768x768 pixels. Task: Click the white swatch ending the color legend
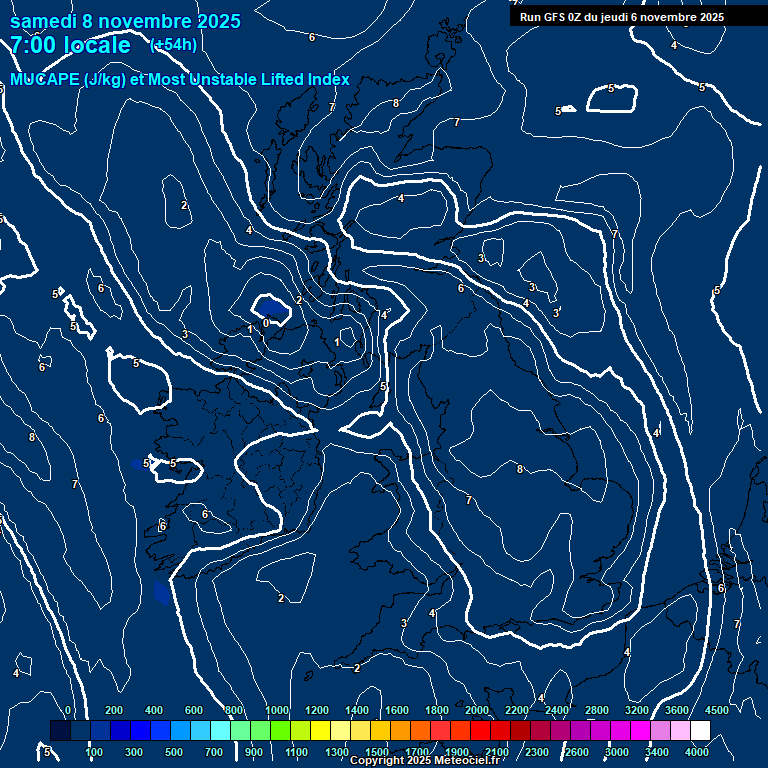pyautogui.click(x=700, y=730)
